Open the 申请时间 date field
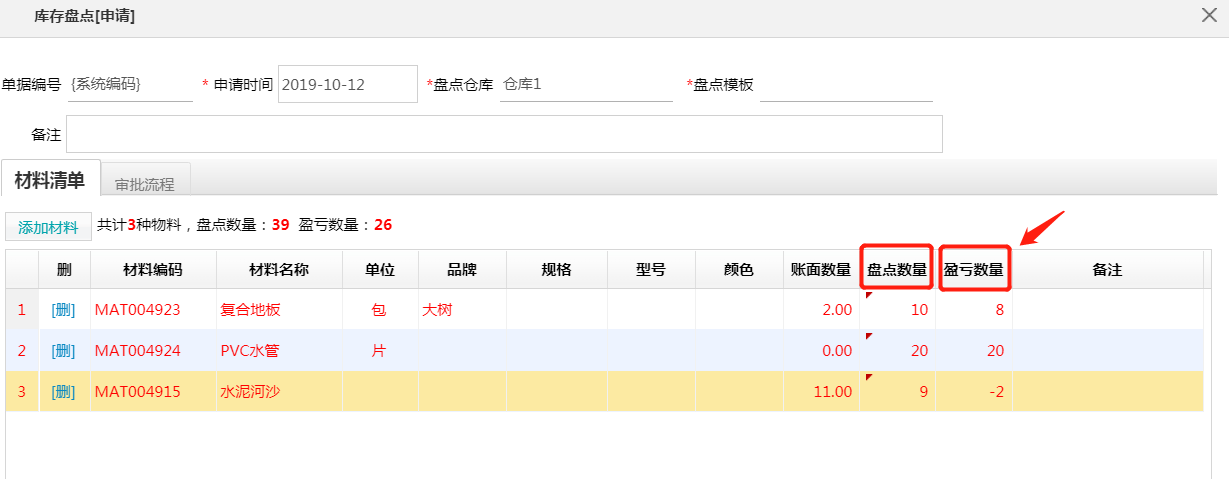 (x=347, y=85)
